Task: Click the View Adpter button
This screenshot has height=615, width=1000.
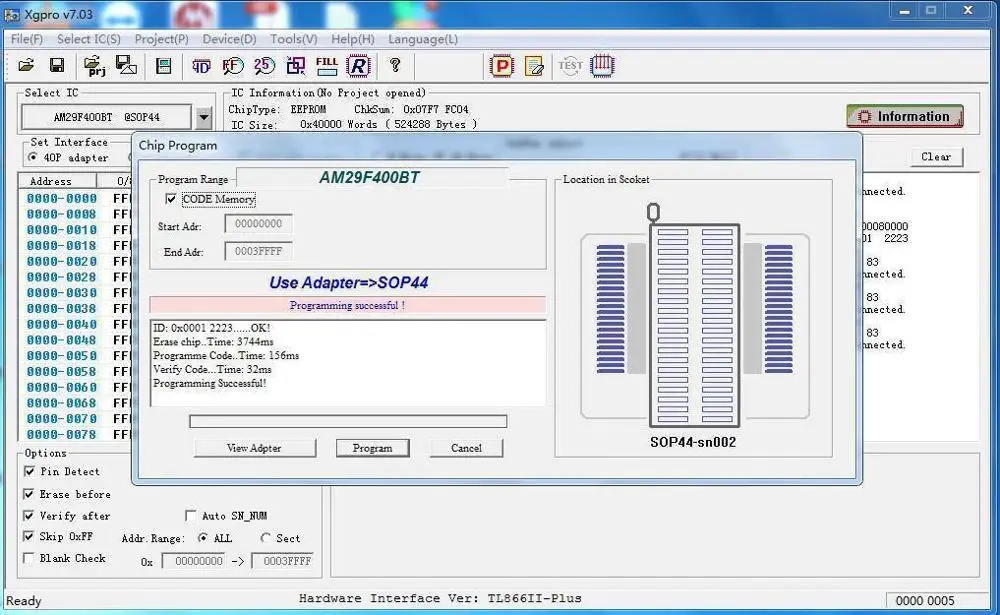Action: (x=254, y=448)
